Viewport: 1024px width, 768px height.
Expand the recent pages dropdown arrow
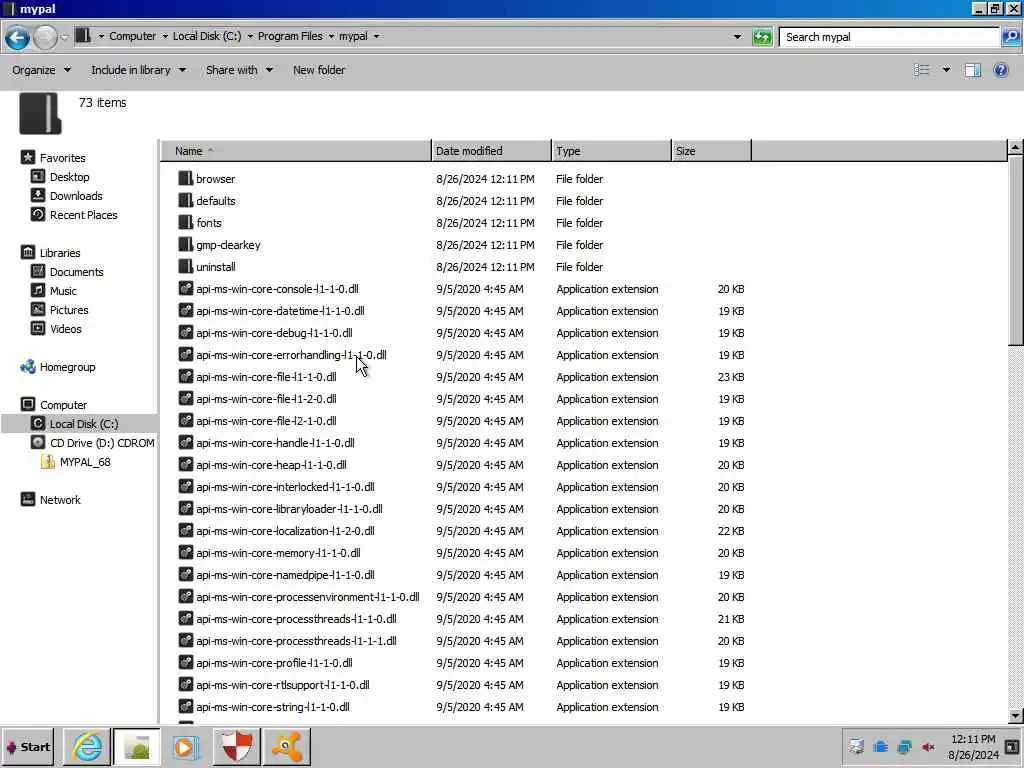tap(64, 37)
